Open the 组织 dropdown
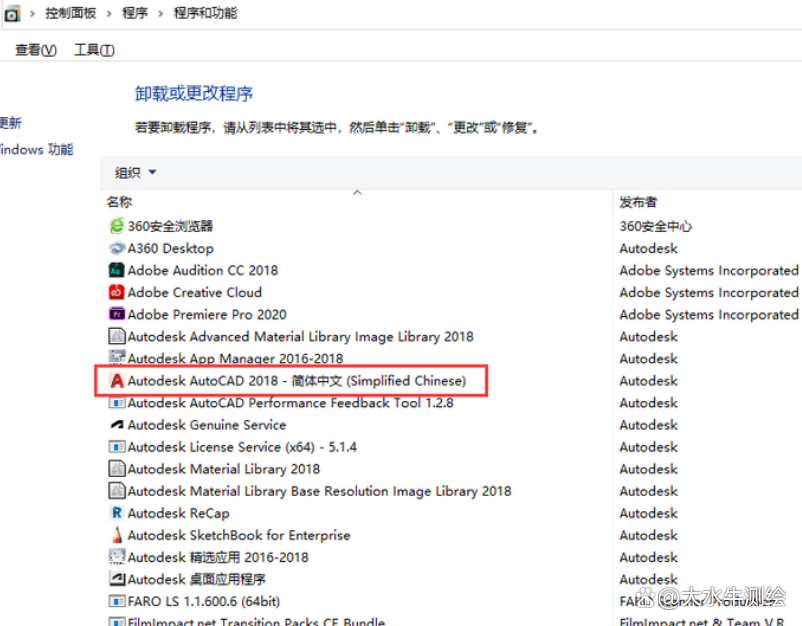The image size is (802, 626). pos(135,173)
